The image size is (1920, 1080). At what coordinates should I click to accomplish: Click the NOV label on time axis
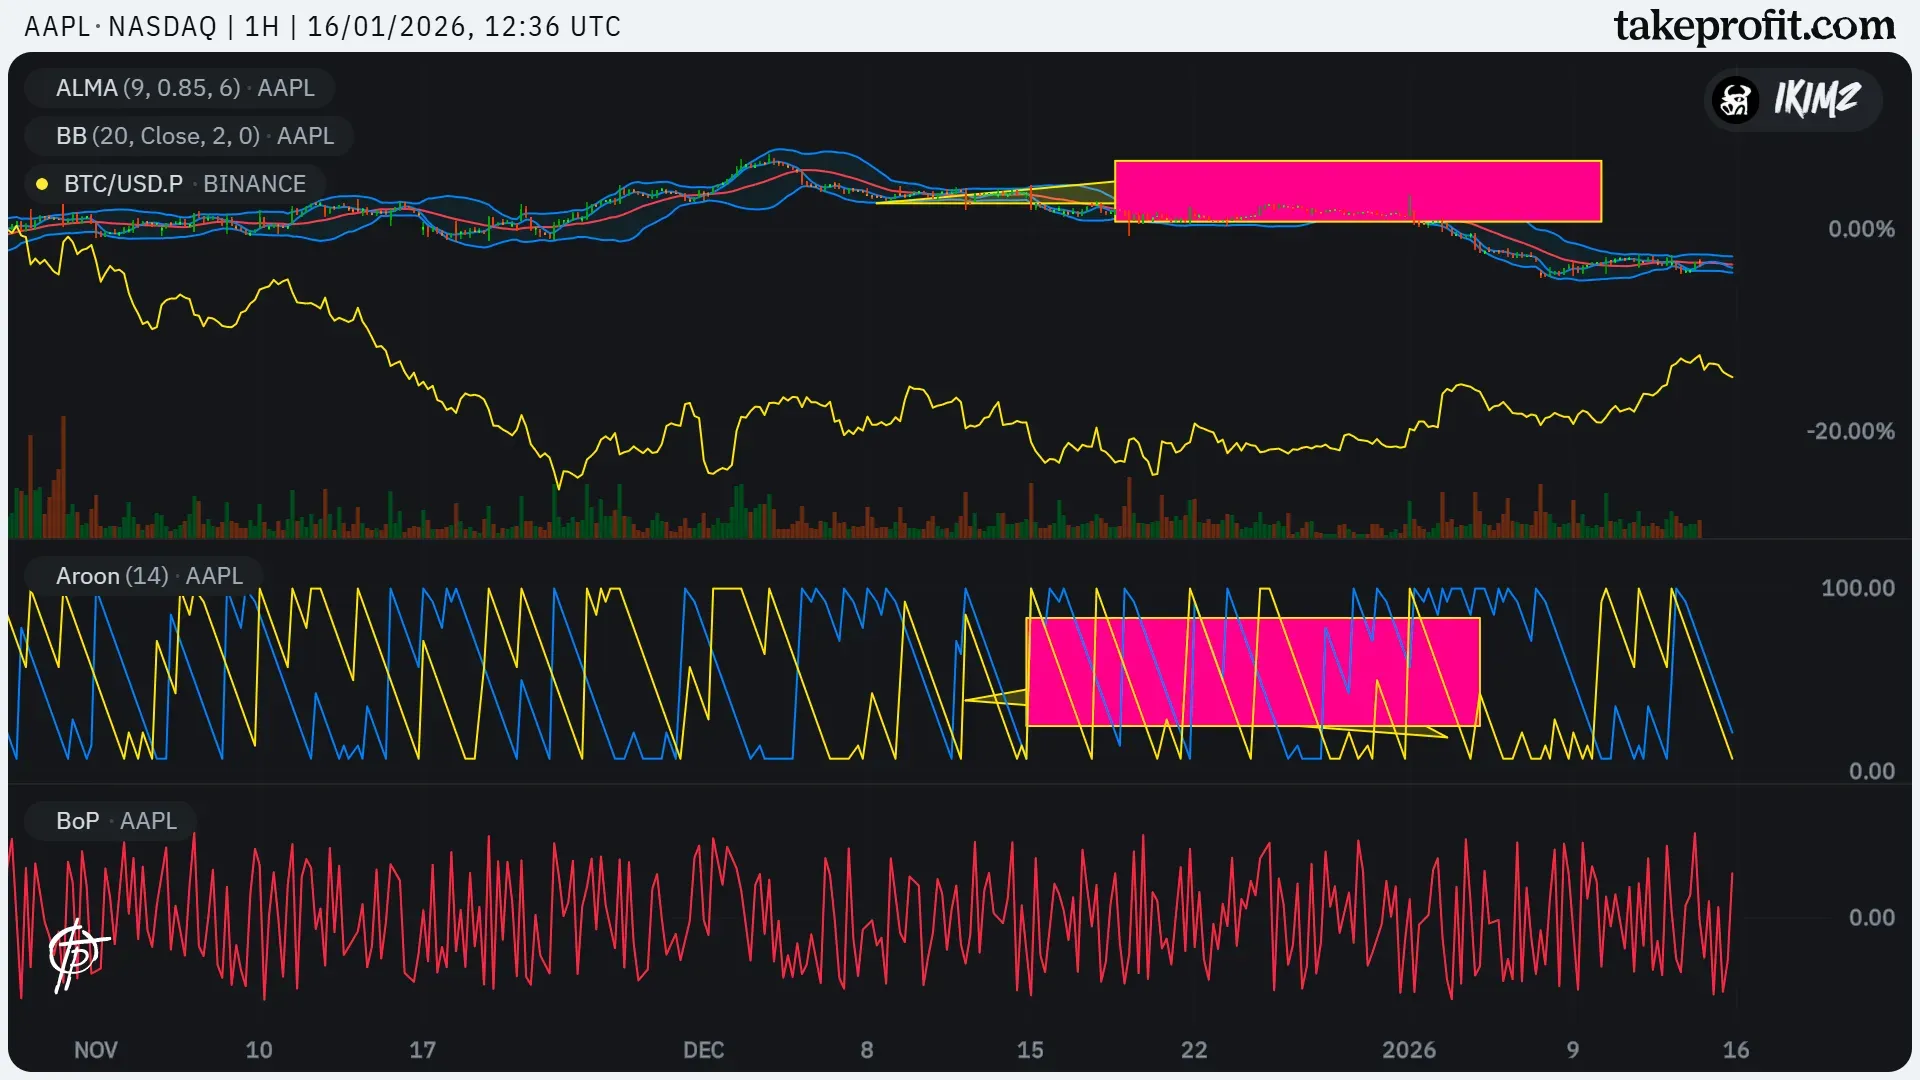tap(95, 1050)
